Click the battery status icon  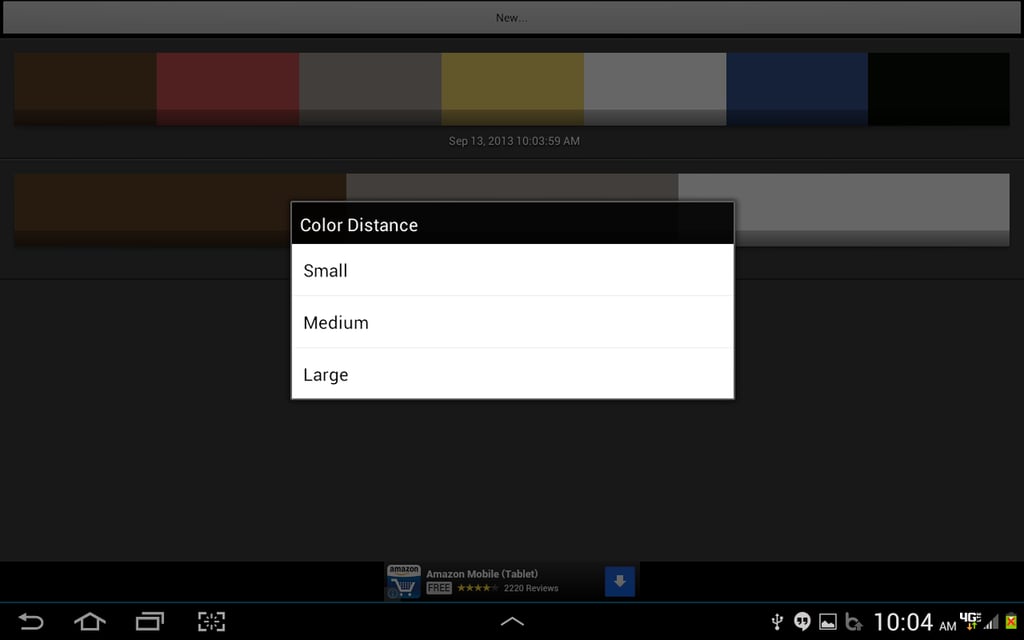[x=1011, y=620]
